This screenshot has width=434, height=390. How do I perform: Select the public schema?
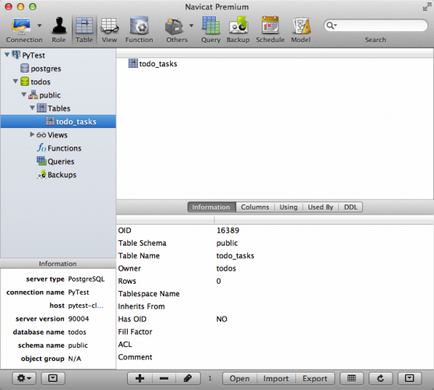50,95
